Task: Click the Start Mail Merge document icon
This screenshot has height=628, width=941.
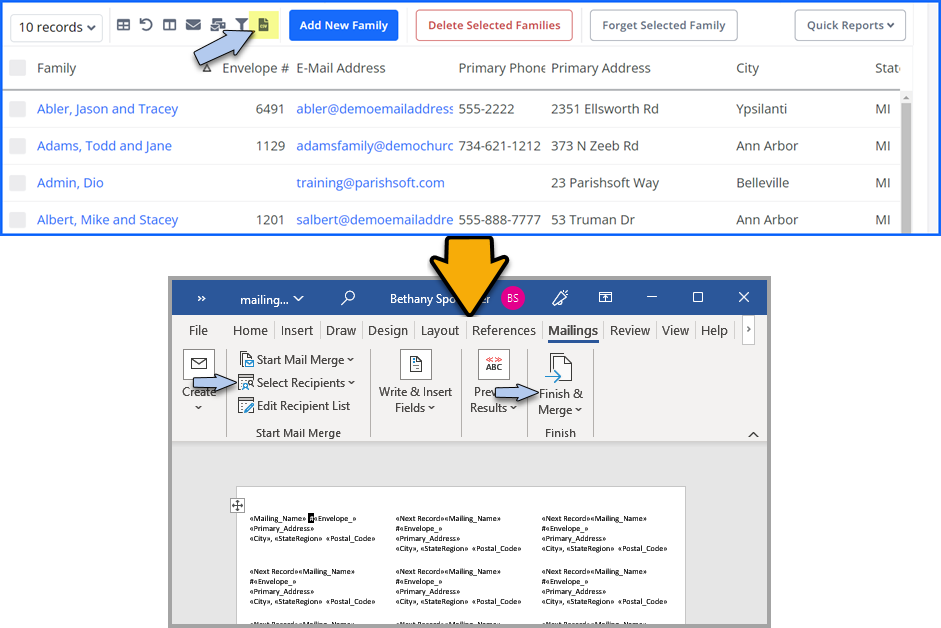Action: coord(247,360)
